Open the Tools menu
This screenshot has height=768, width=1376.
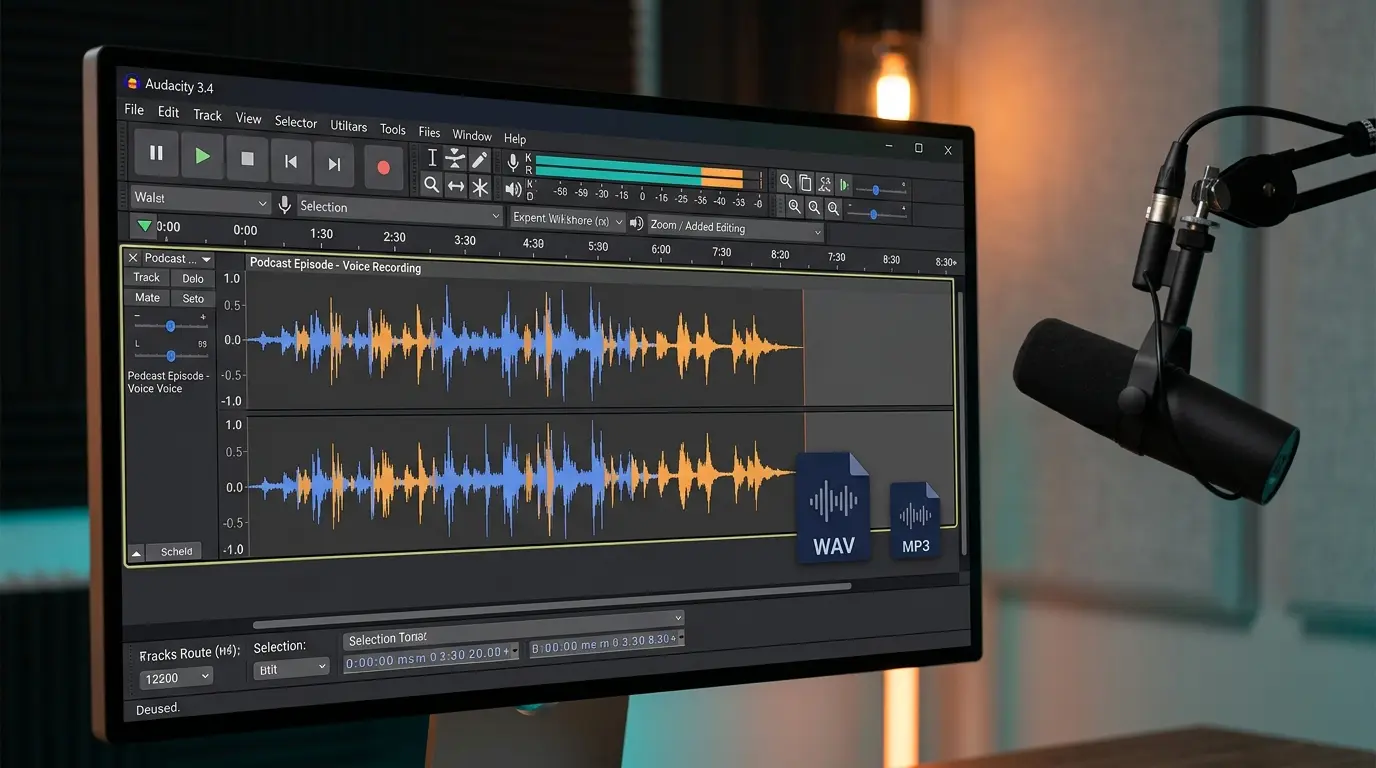393,129
